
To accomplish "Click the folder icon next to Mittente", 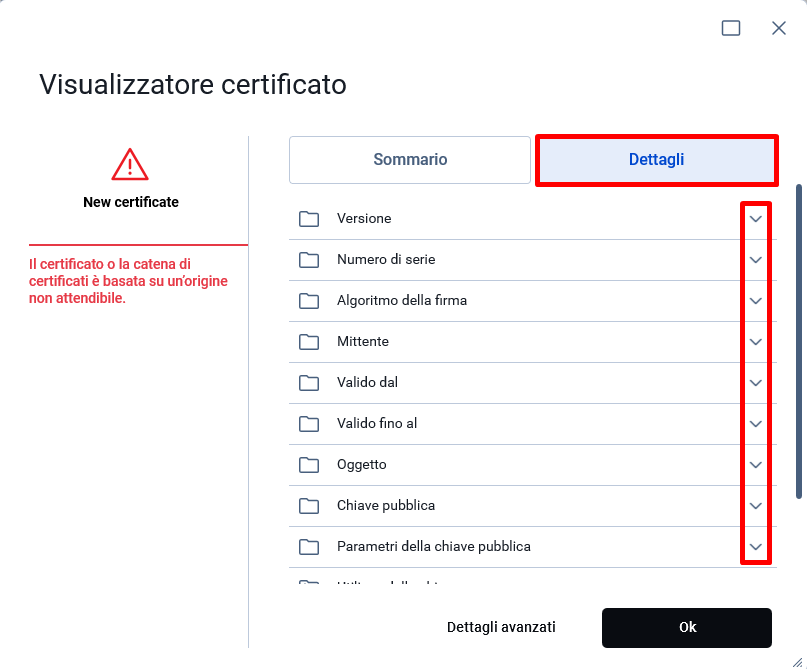I will coord(309,342).
